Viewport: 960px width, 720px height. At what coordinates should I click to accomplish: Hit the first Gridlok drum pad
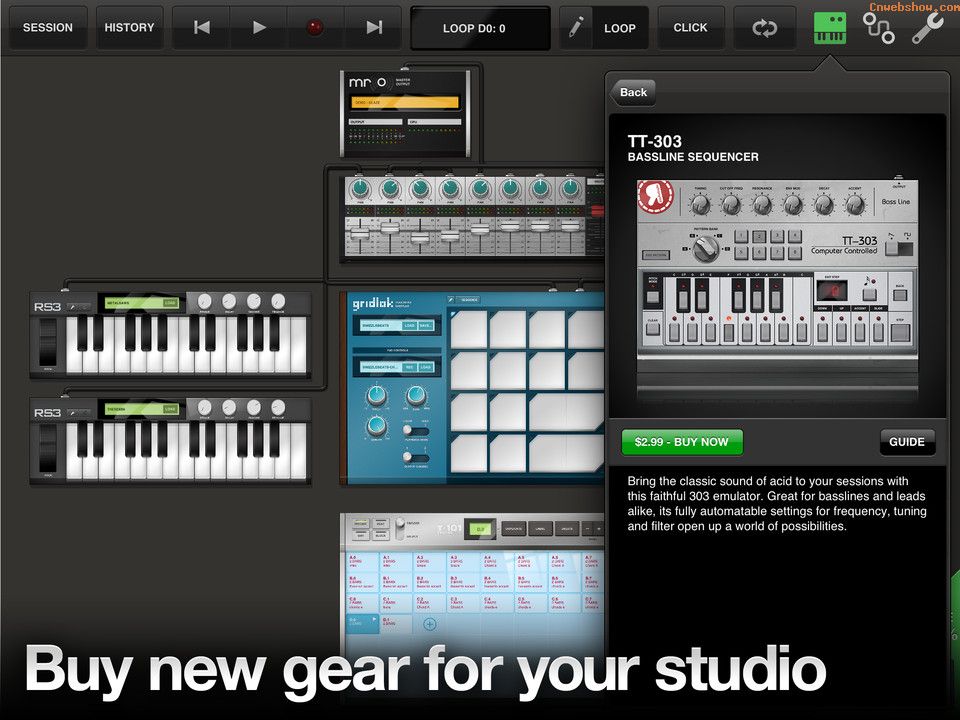(469, 329)
